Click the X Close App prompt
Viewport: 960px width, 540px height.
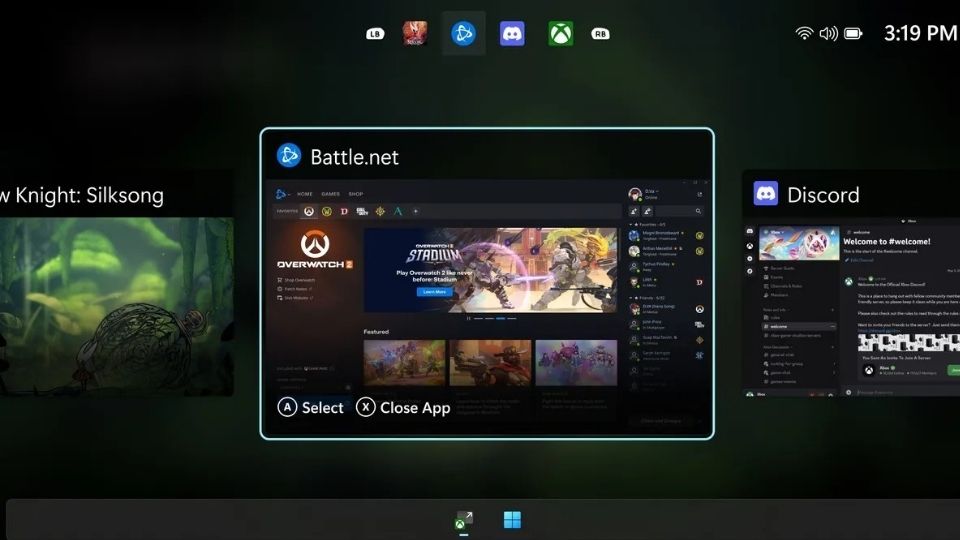403,407
